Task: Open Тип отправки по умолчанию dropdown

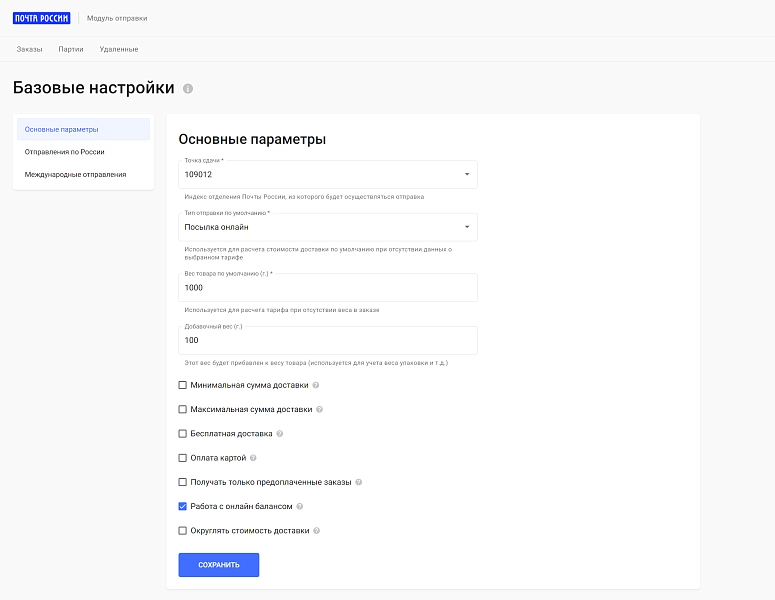Action: 328,227
